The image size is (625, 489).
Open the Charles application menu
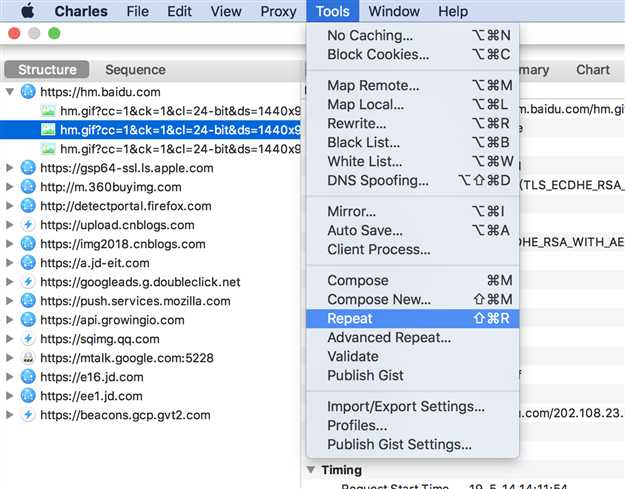[x=81, y=11]
